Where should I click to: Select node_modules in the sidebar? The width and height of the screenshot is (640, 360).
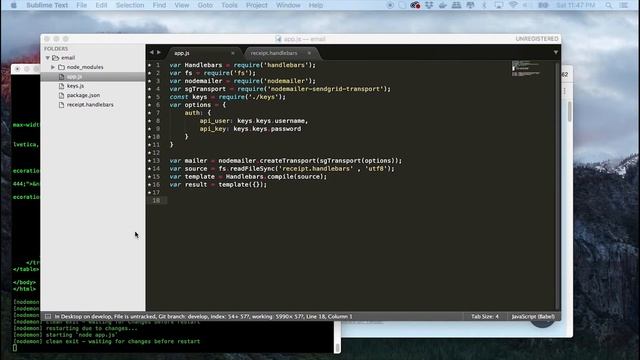pyautogui.click(x=85, y=67)
